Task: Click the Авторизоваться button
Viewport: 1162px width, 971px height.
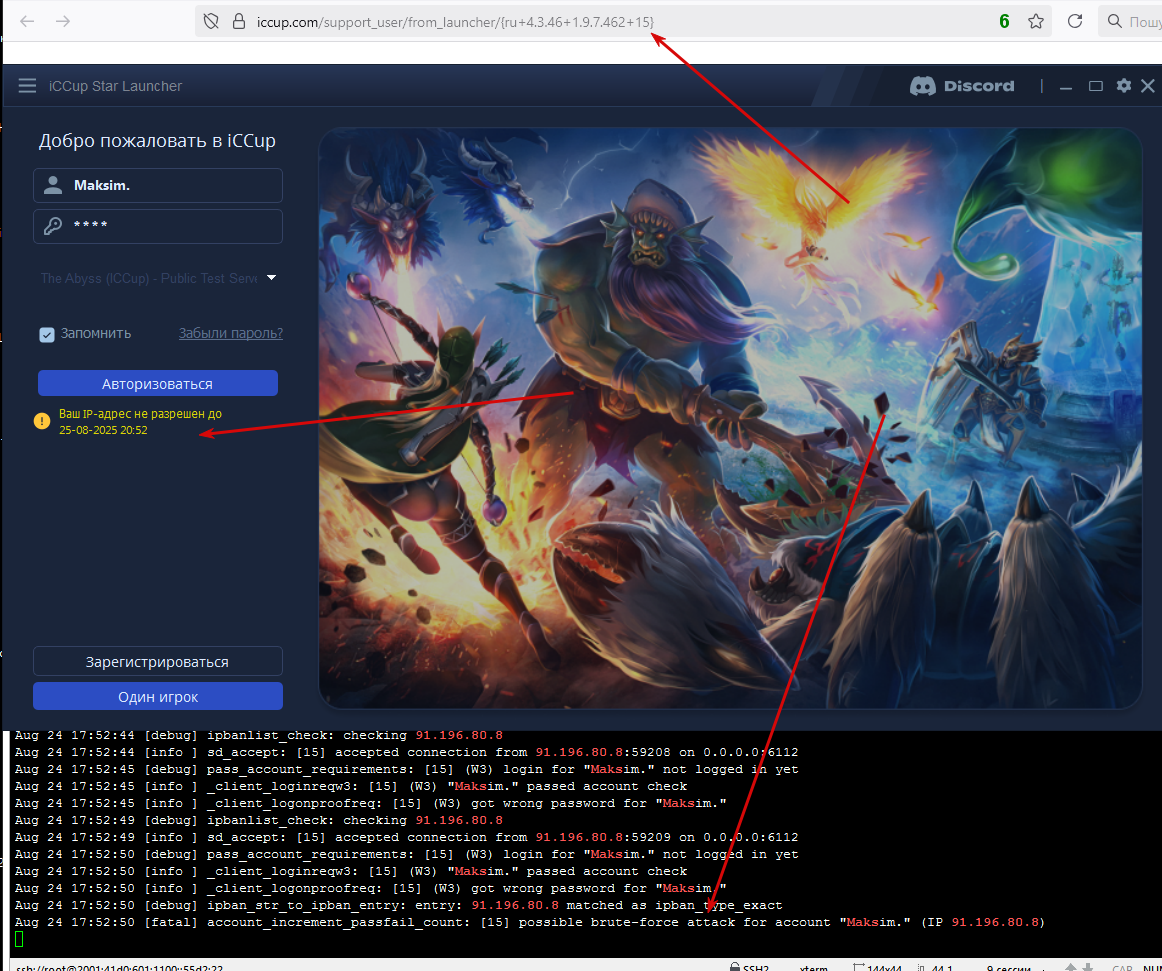Action: click(158, 383)
